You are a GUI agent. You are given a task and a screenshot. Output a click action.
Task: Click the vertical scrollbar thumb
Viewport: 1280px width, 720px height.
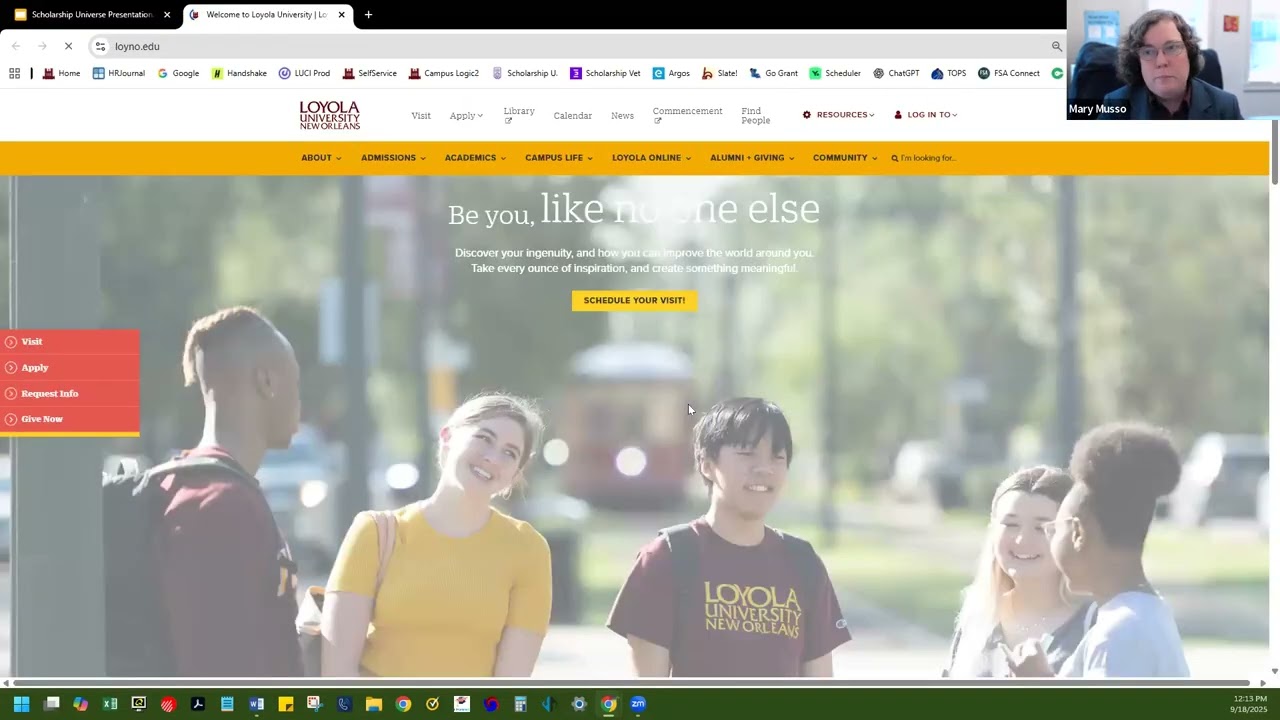pyautogui.click(x=1274, y=151)
